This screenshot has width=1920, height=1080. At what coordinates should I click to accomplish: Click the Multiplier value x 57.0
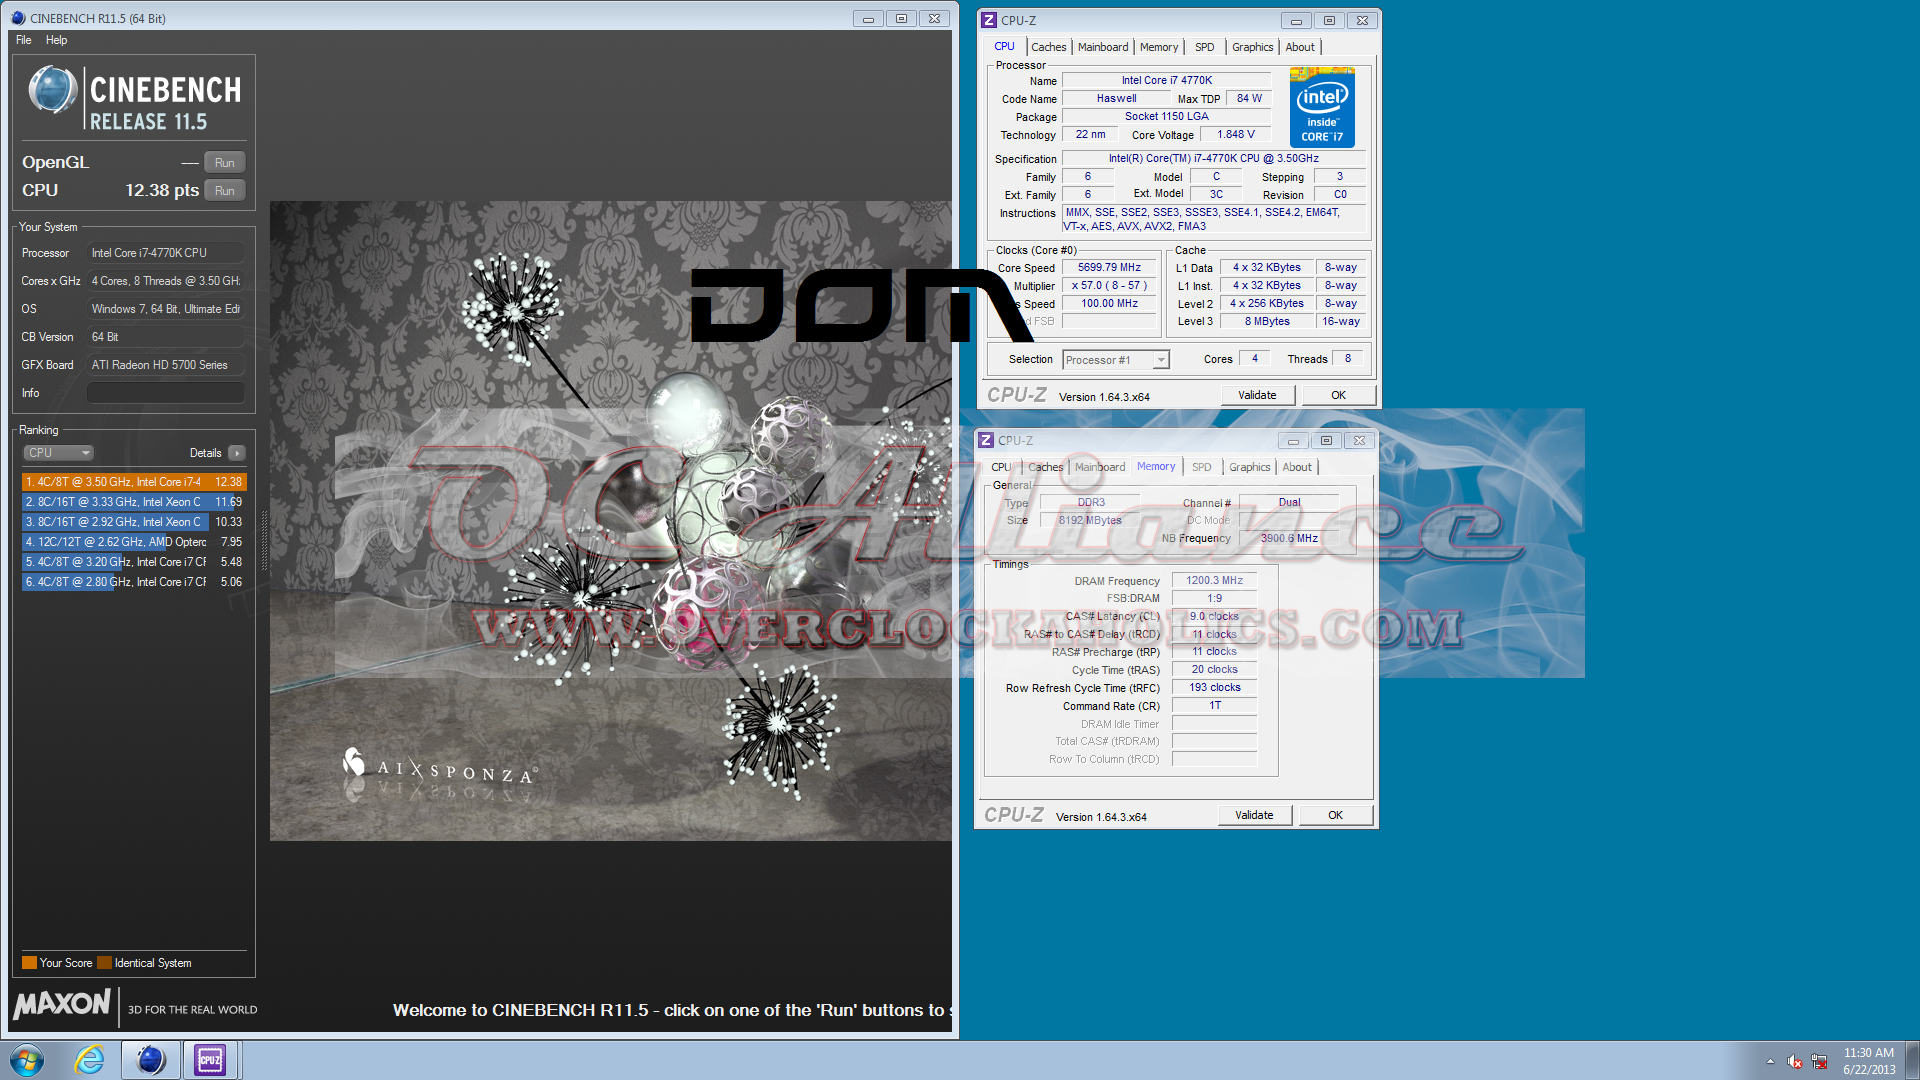1109,286
